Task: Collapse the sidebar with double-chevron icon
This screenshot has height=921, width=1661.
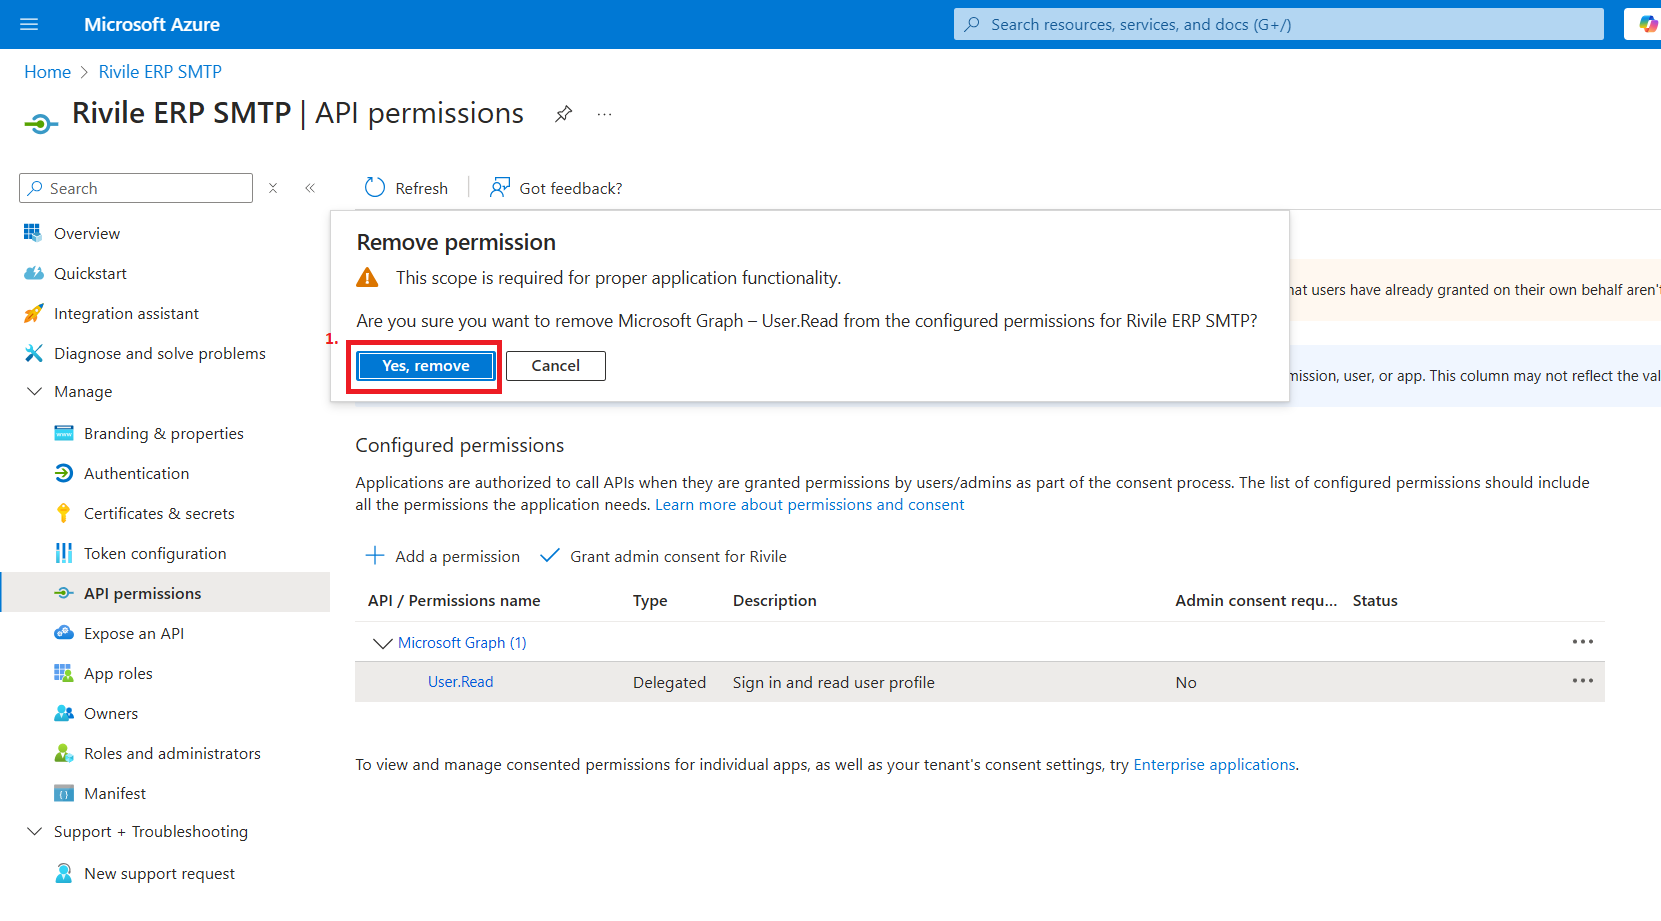Action: point(310,188)
